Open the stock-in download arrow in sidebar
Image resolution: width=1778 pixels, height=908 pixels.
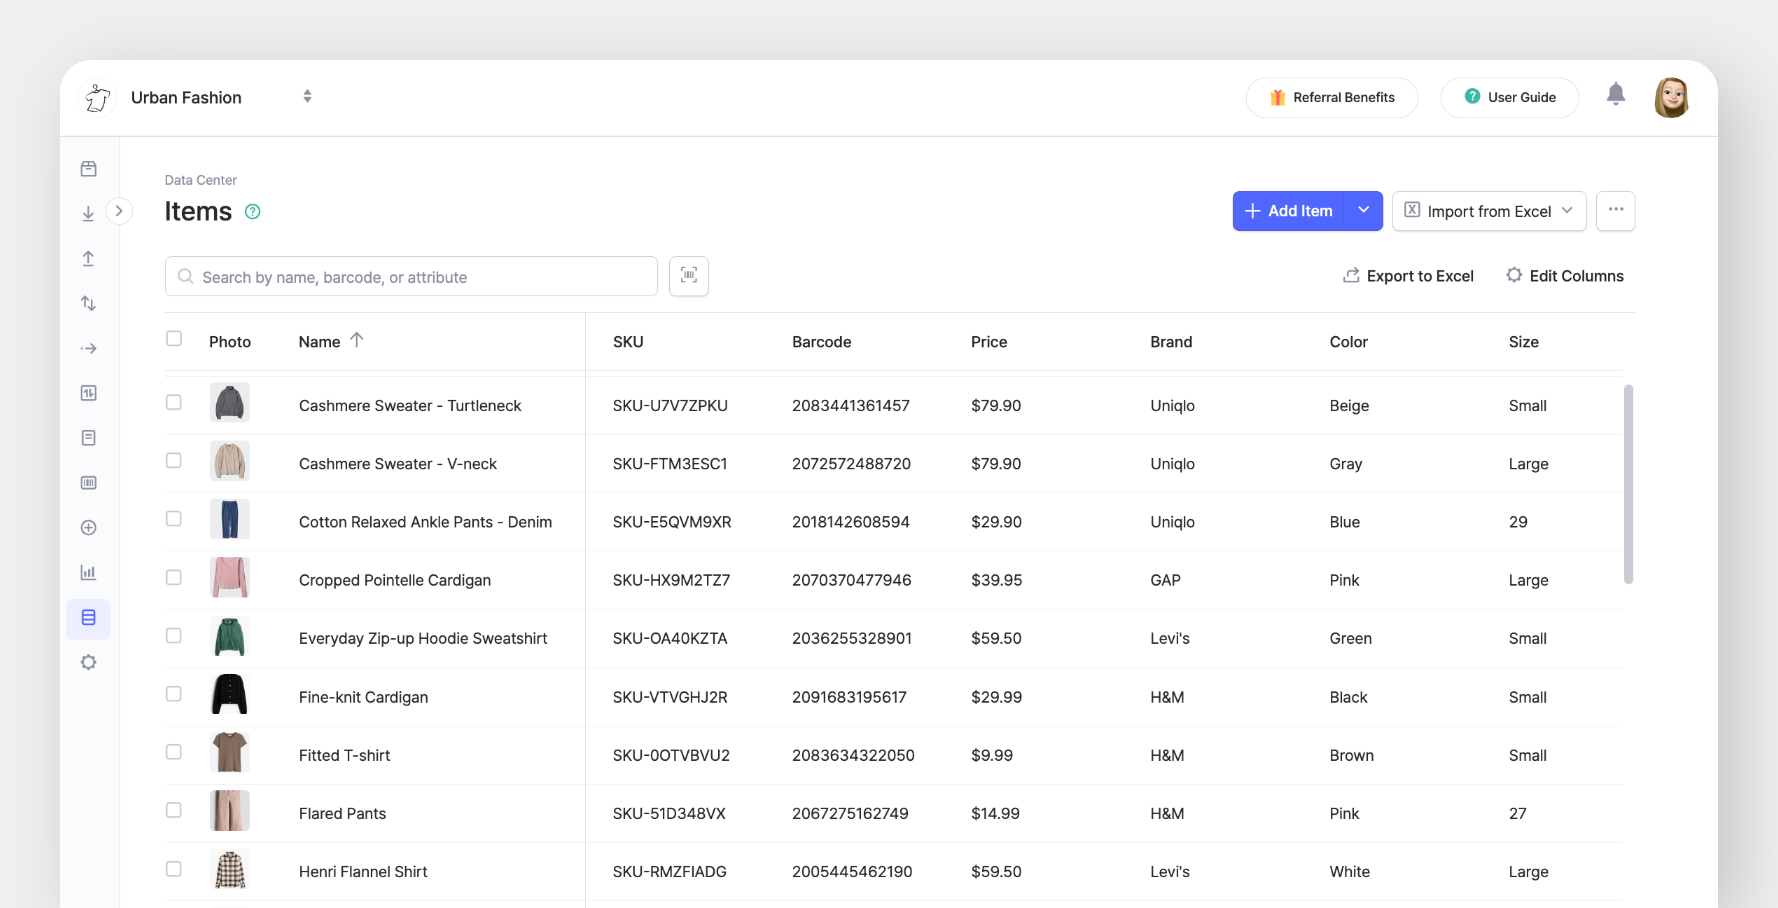point(88,214)
